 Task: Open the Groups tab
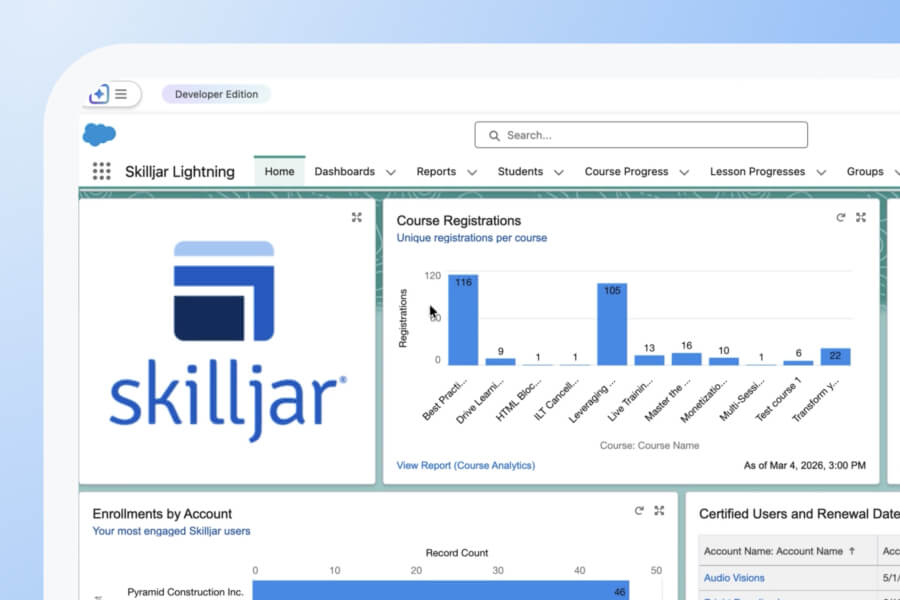point(865,171)
